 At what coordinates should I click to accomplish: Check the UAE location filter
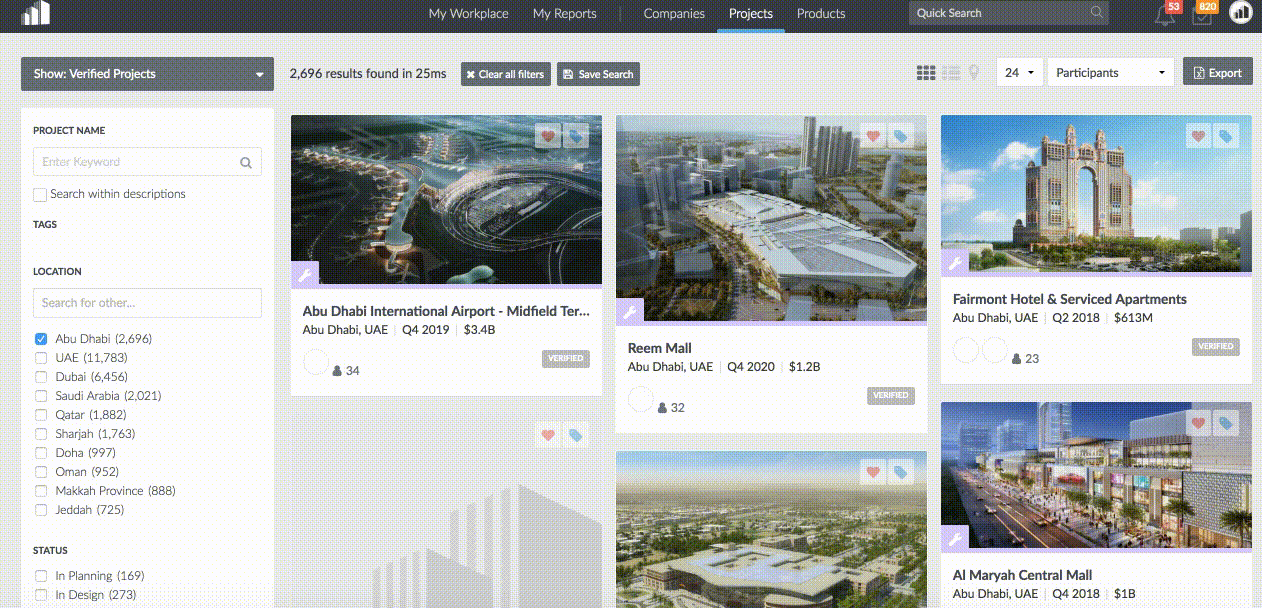pyautogui.click(x=41, y=358)
